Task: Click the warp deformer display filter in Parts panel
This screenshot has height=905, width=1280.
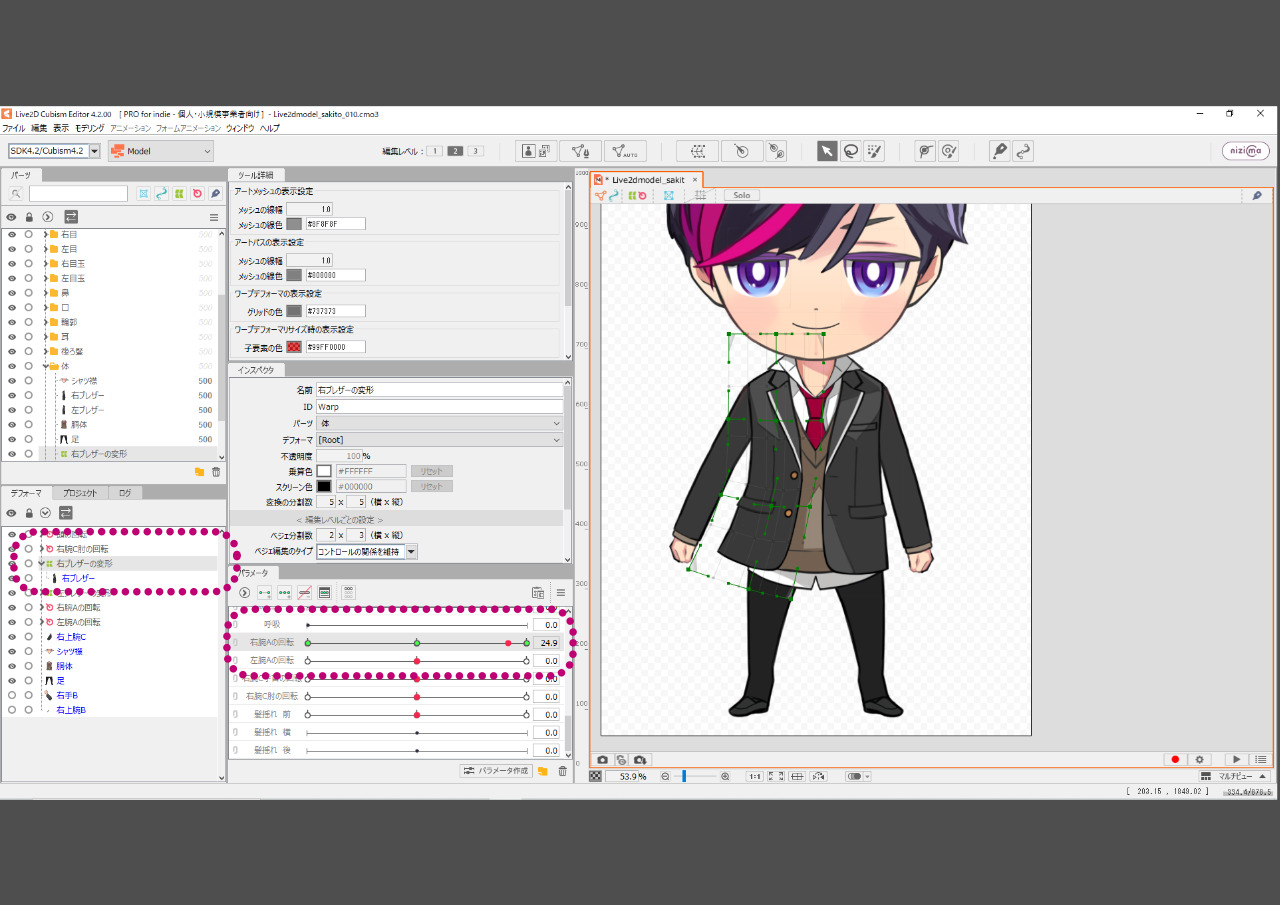Action: [179, 193]
